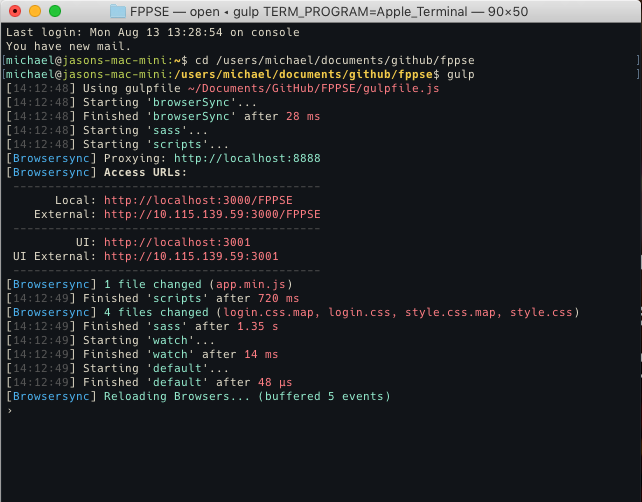Minimize the Terminal using the yellow button

coord(35,11)
